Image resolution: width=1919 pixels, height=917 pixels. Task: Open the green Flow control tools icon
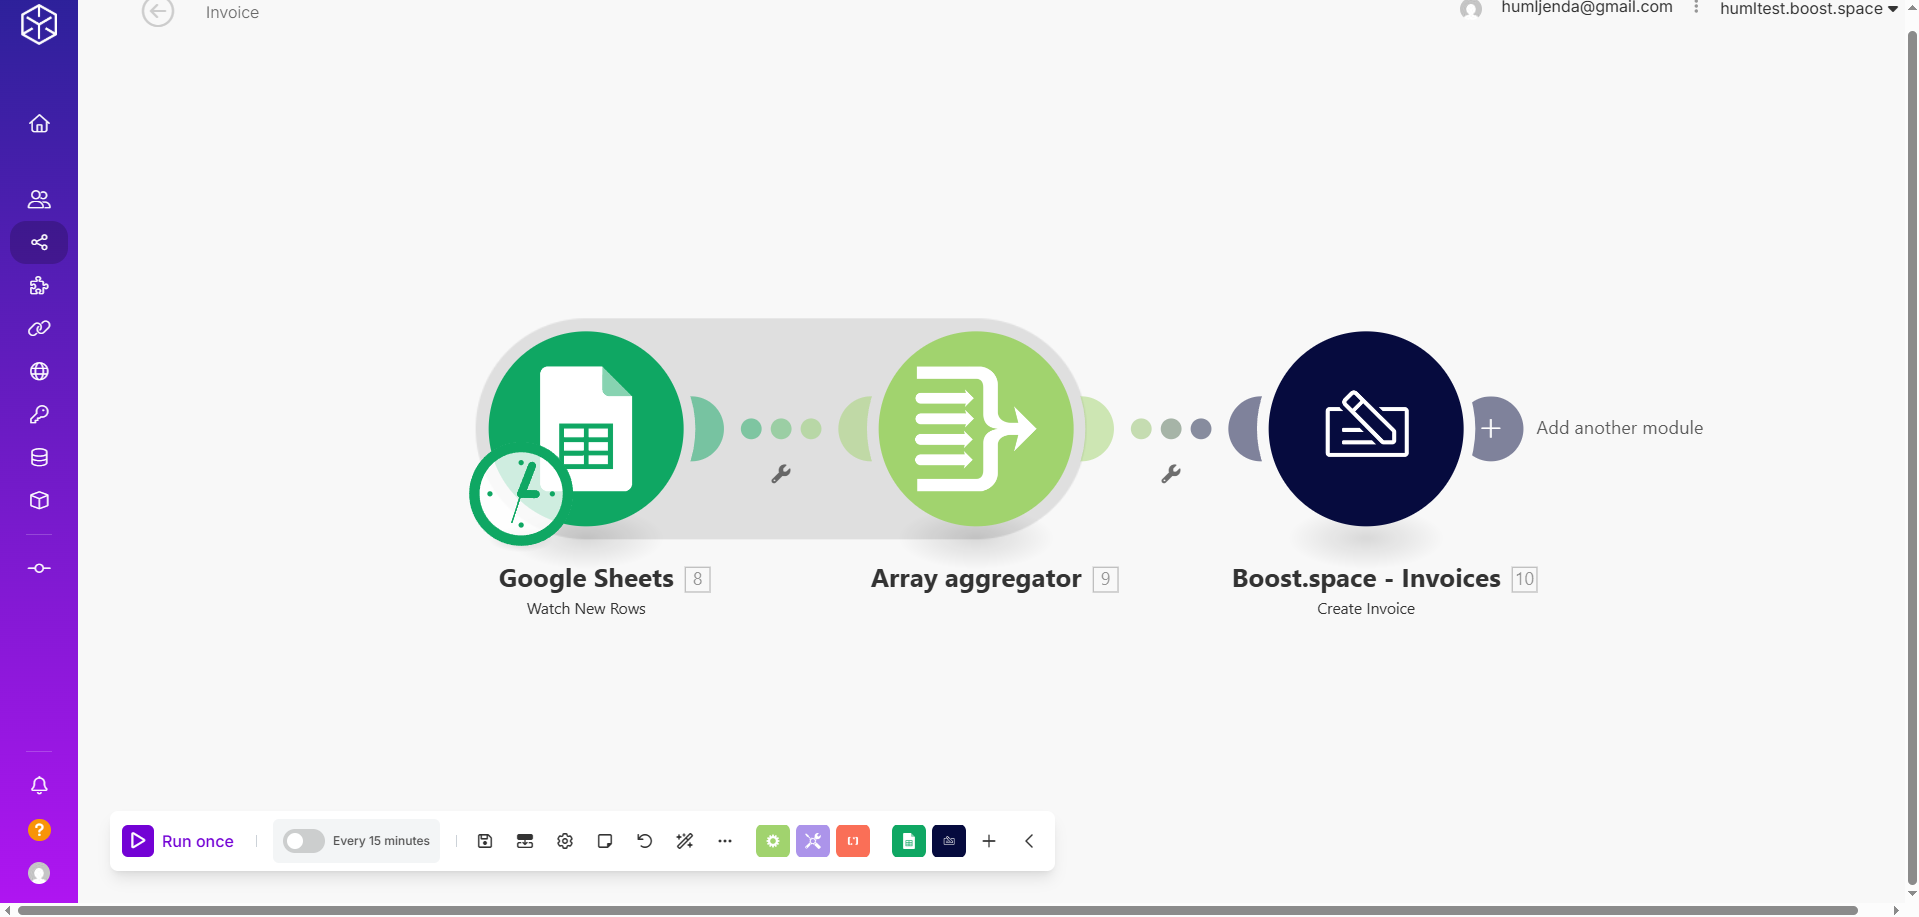(x=773, y=841)
